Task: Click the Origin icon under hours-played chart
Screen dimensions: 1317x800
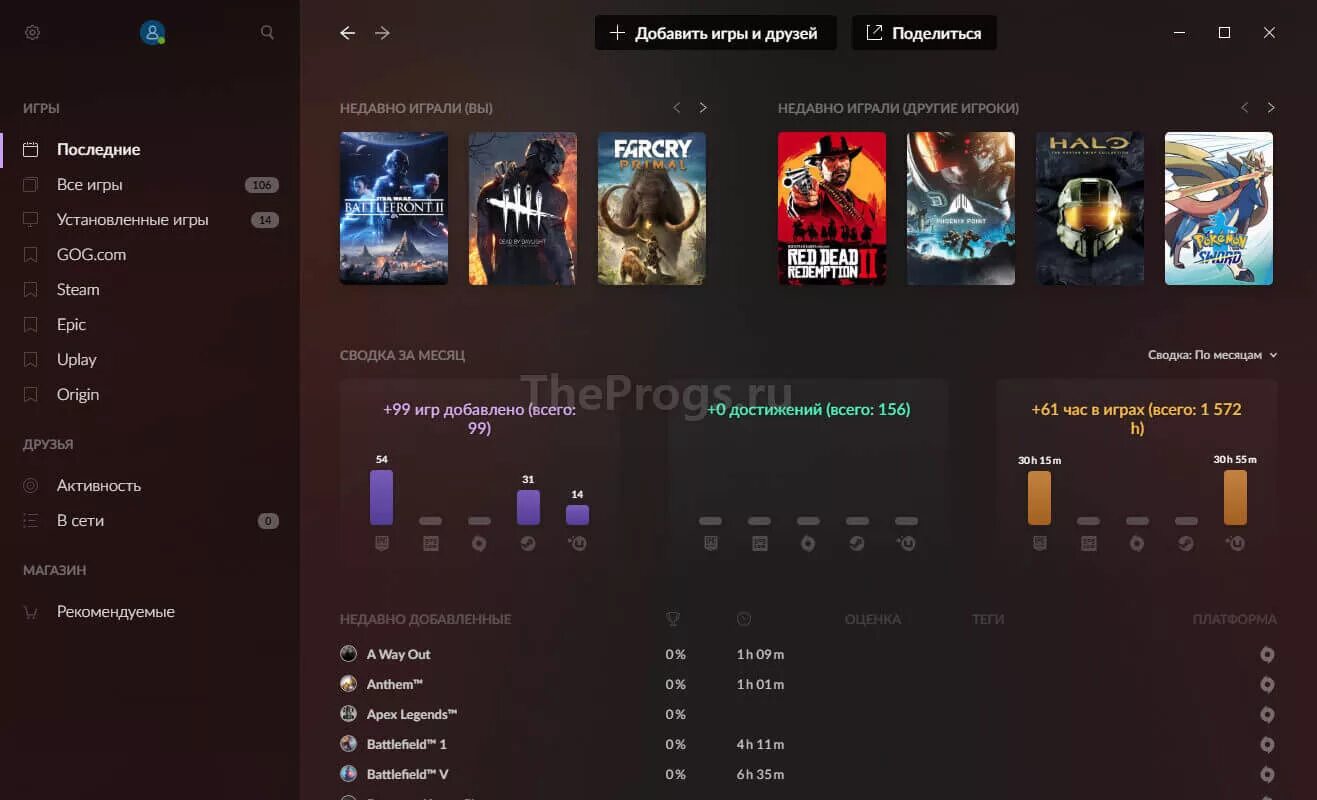Action: tap(1137, 543)
